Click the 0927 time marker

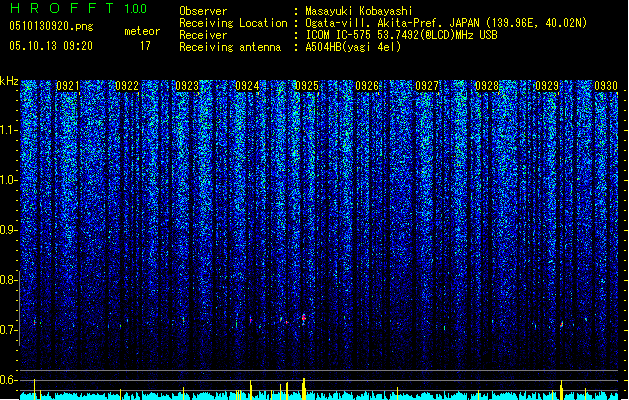pos(427,86)
